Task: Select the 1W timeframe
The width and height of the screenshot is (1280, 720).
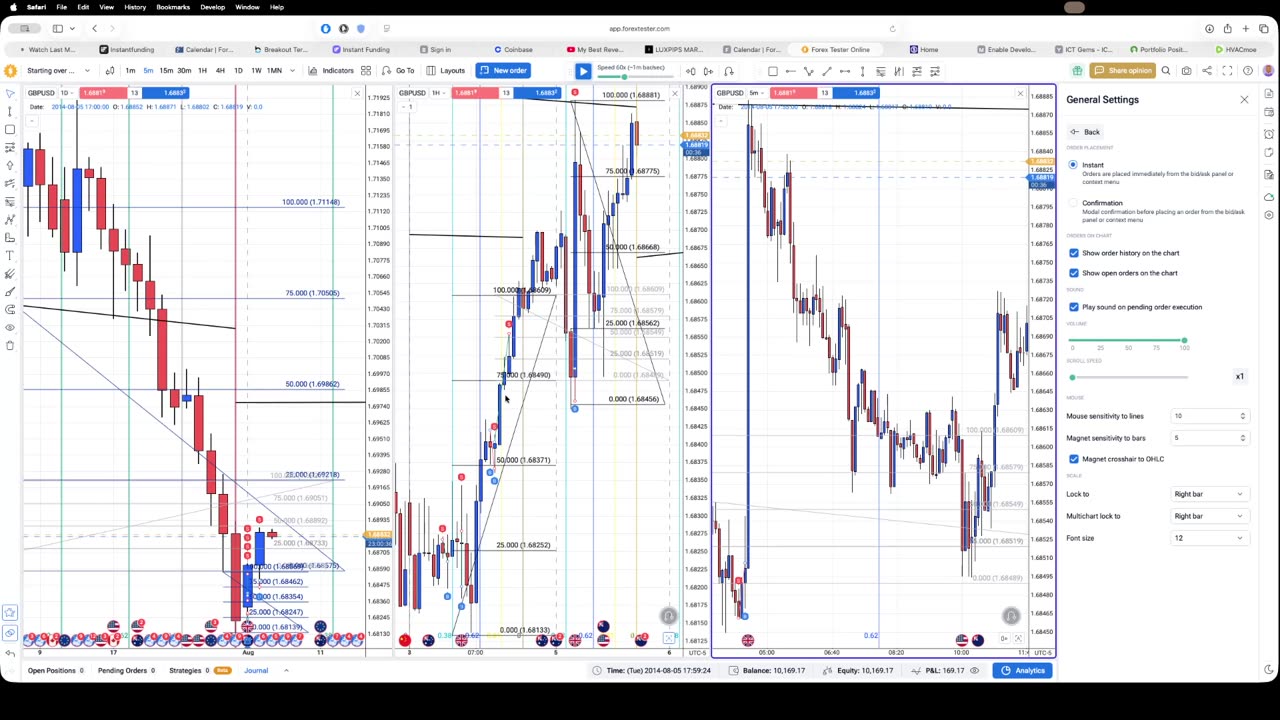Action: point(256,71)
